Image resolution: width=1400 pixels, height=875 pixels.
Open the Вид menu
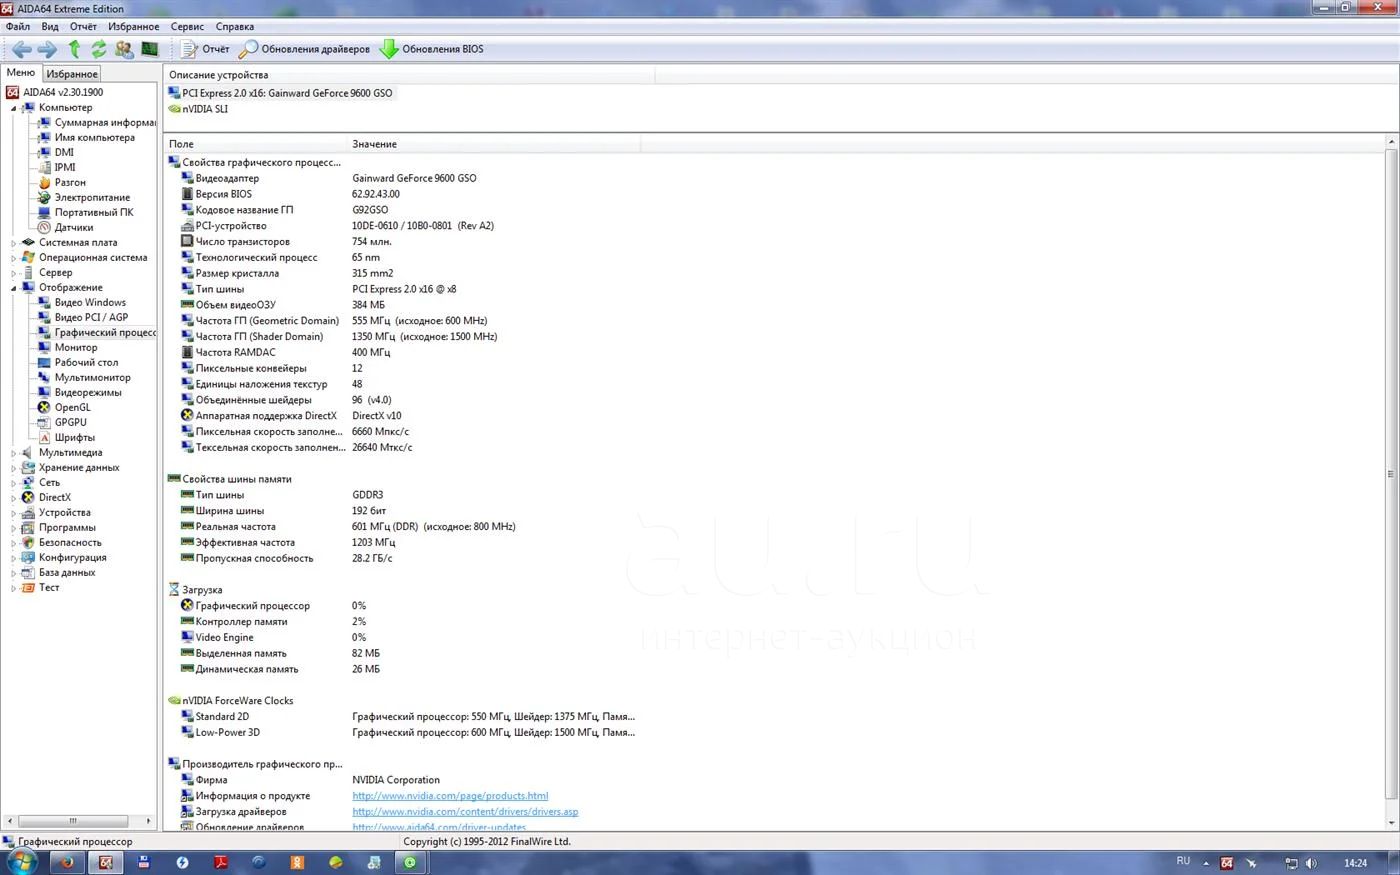(x=50, y=27)
